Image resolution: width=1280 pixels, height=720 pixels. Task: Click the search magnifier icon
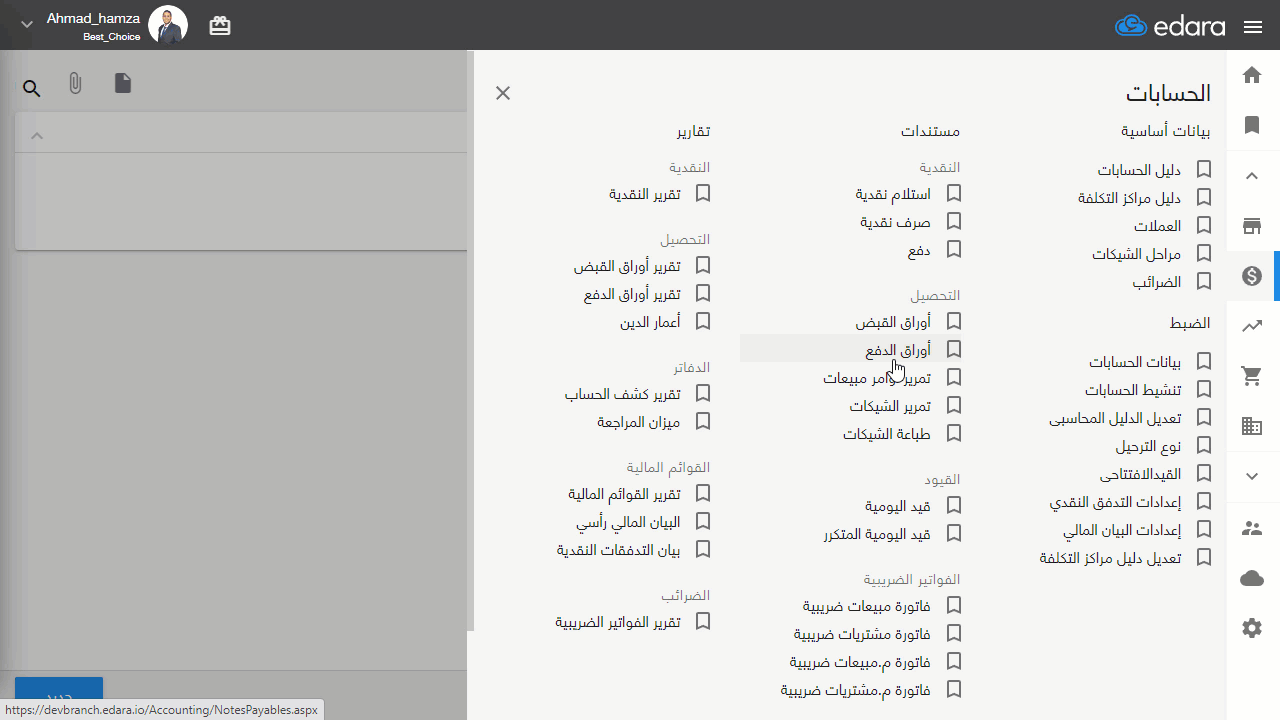click(32, 89)
